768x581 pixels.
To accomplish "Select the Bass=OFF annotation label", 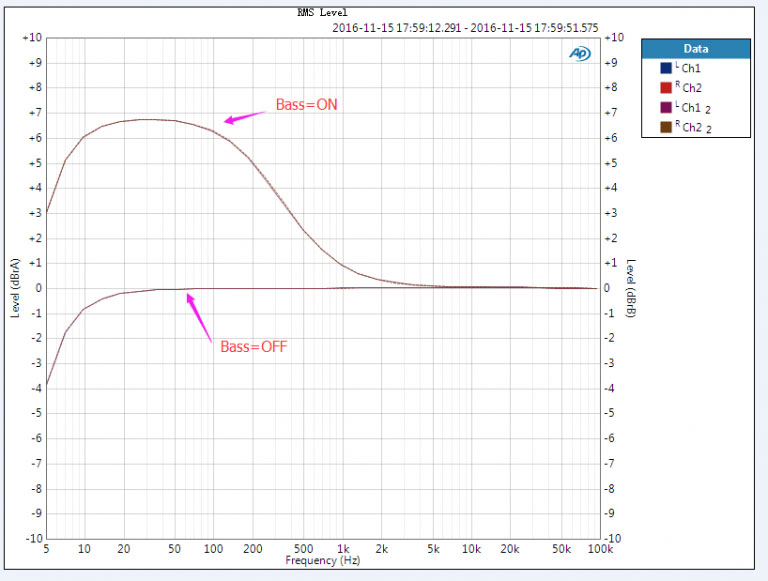I will 254,347.
